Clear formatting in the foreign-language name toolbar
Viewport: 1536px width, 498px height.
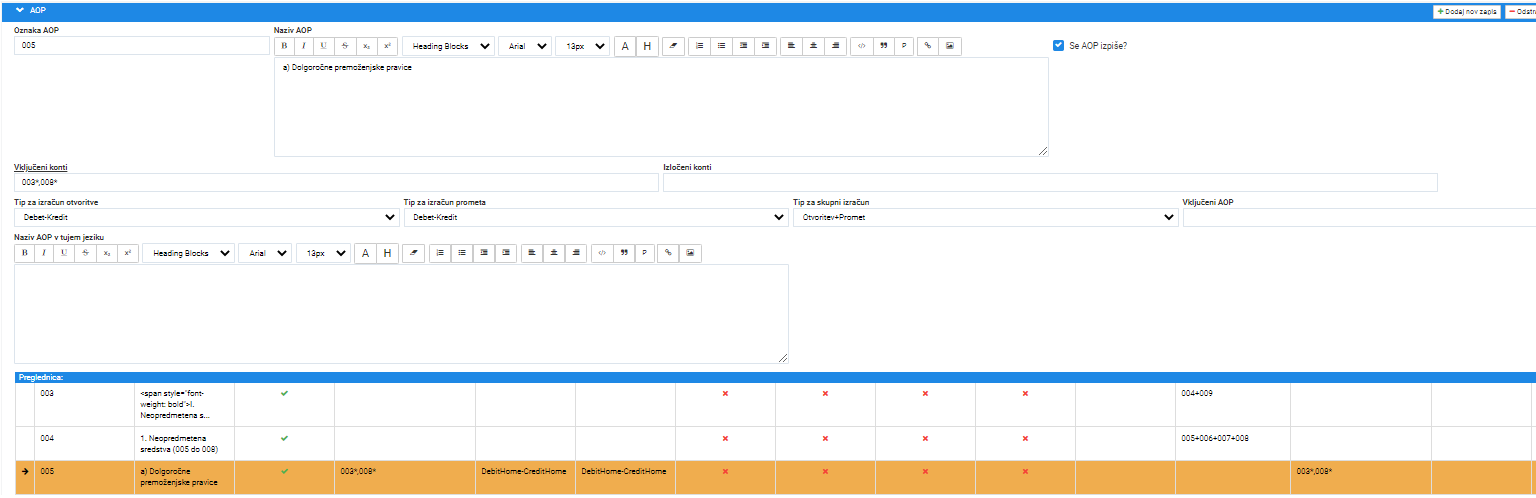click(x=413, y=254)
